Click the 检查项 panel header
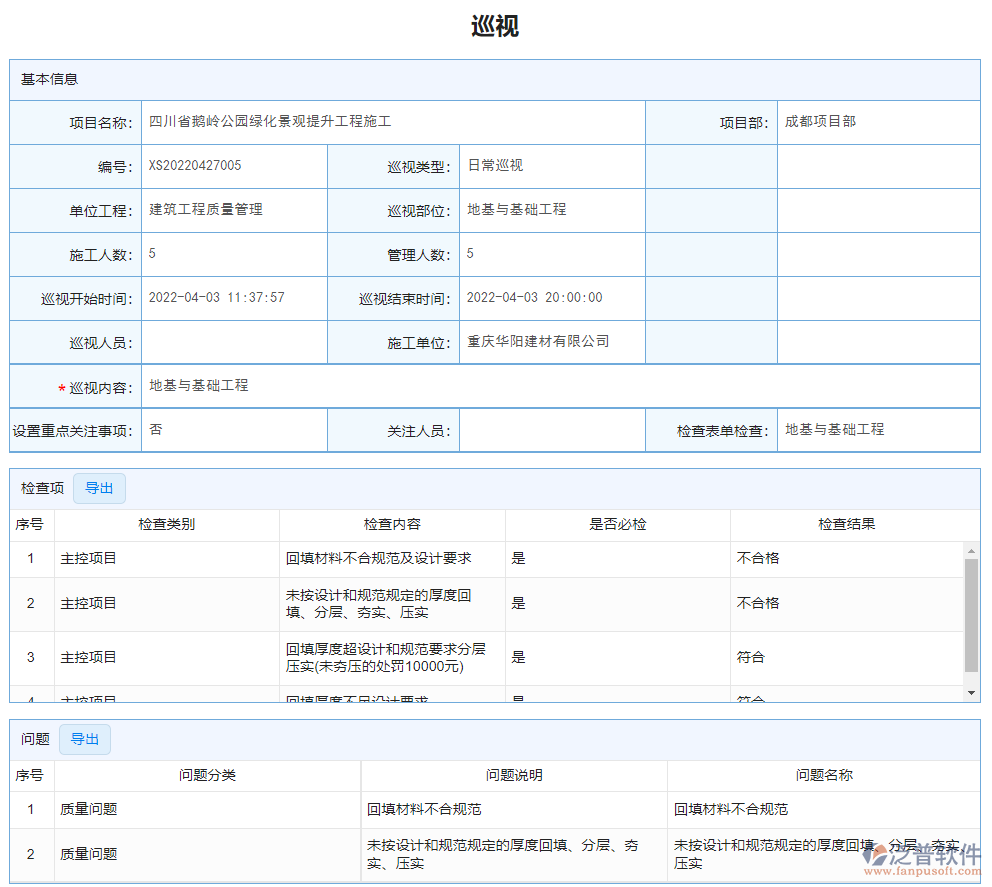Viewport: 992px width, 887px height. (x=40, y=488)
